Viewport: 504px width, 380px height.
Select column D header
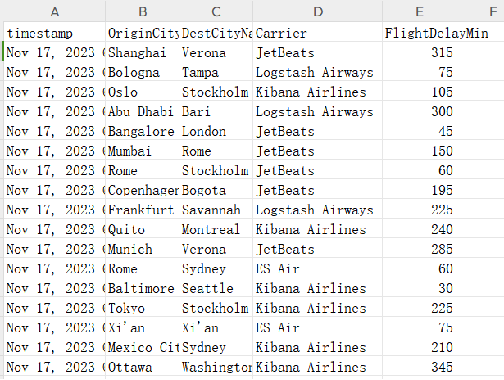tap(318, 12)
